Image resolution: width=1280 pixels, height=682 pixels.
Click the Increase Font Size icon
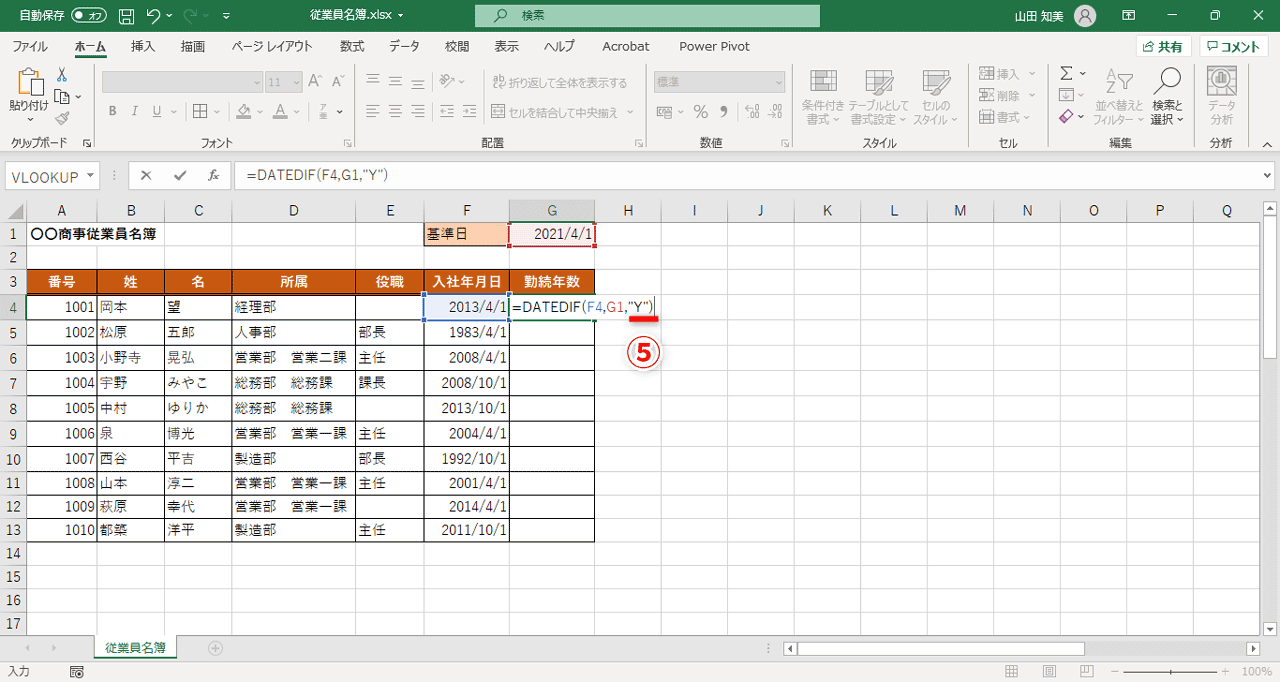[x=315, y=82]
